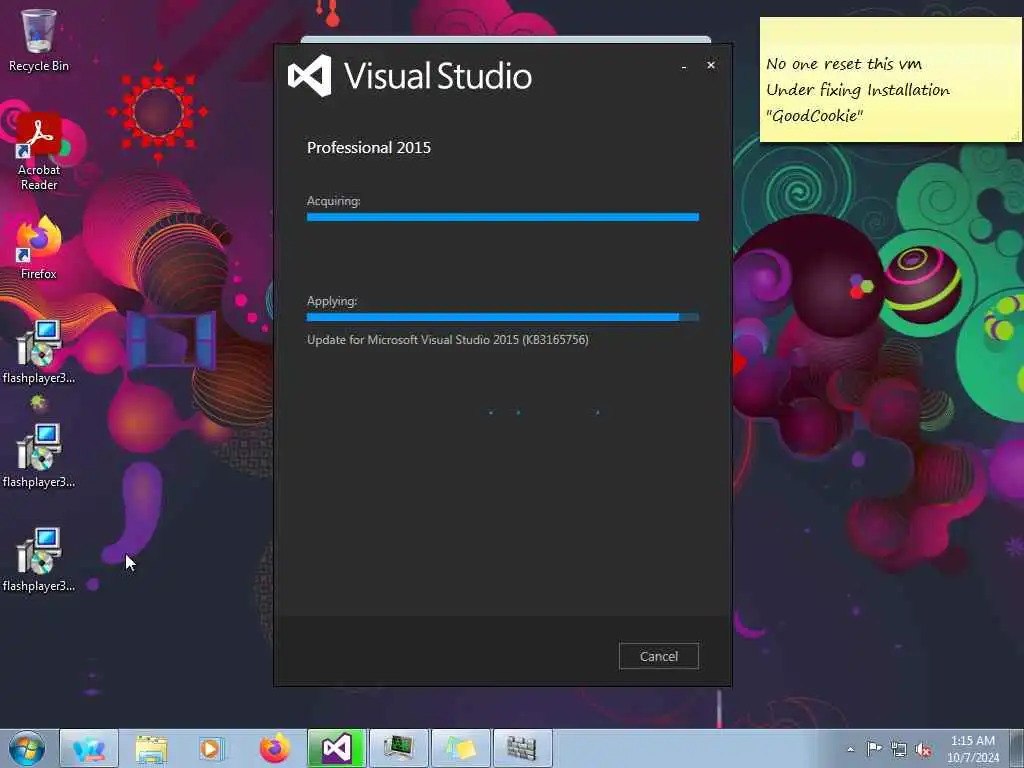1024x768 pixels.
Task: Click the 'Applying:' label
Action: tap(332, 301)
